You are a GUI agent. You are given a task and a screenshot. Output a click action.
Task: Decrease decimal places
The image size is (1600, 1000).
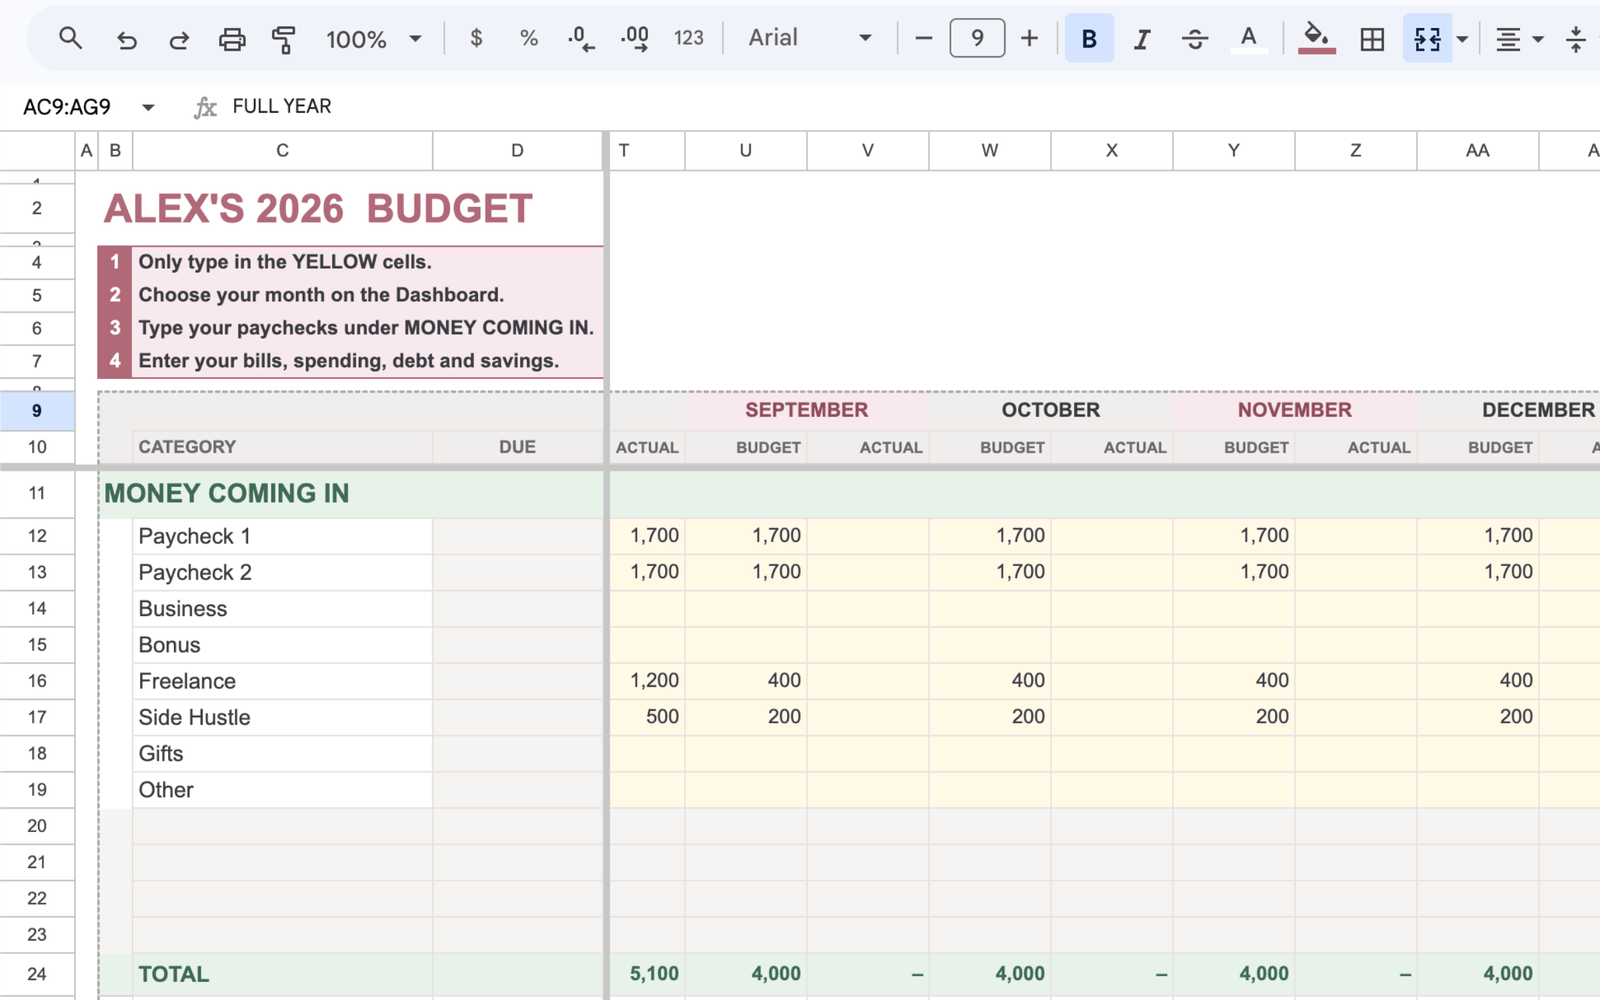tap(581, 38)
